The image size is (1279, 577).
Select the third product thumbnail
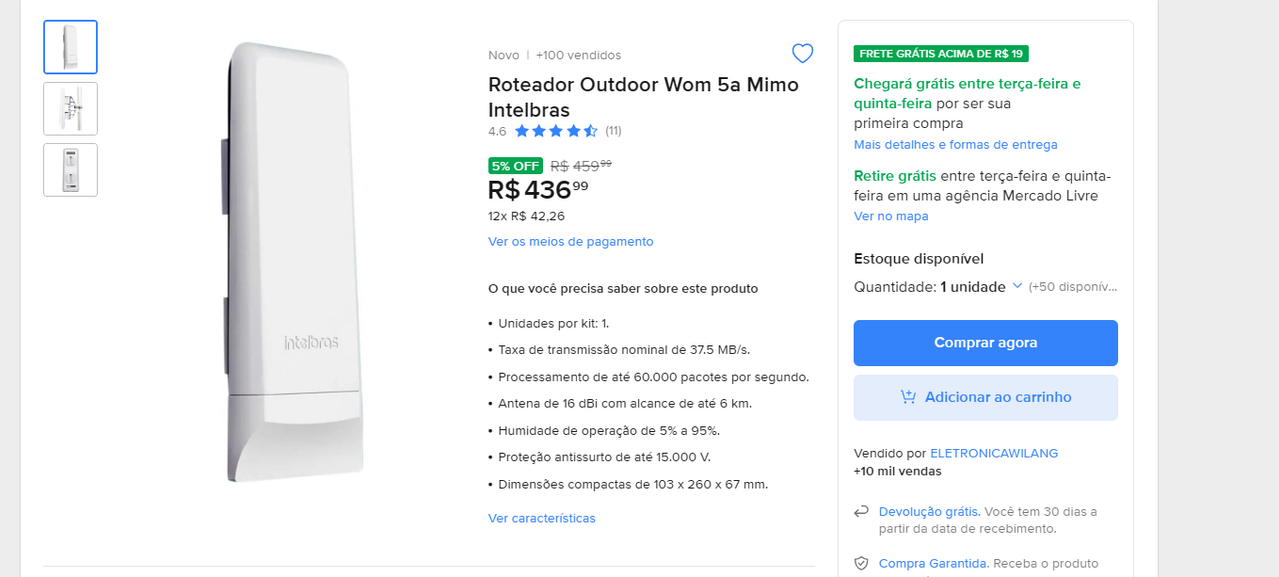(x=70, y=170)
